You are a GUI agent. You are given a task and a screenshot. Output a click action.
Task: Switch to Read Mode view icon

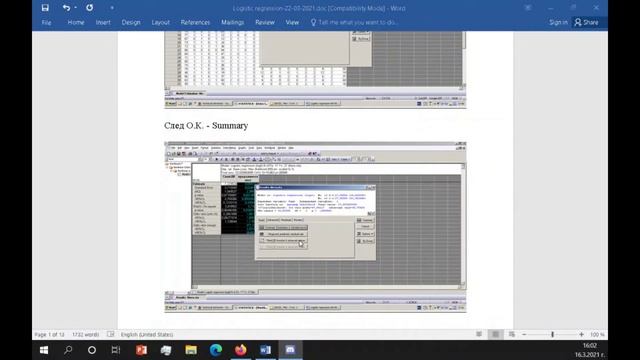479,334
